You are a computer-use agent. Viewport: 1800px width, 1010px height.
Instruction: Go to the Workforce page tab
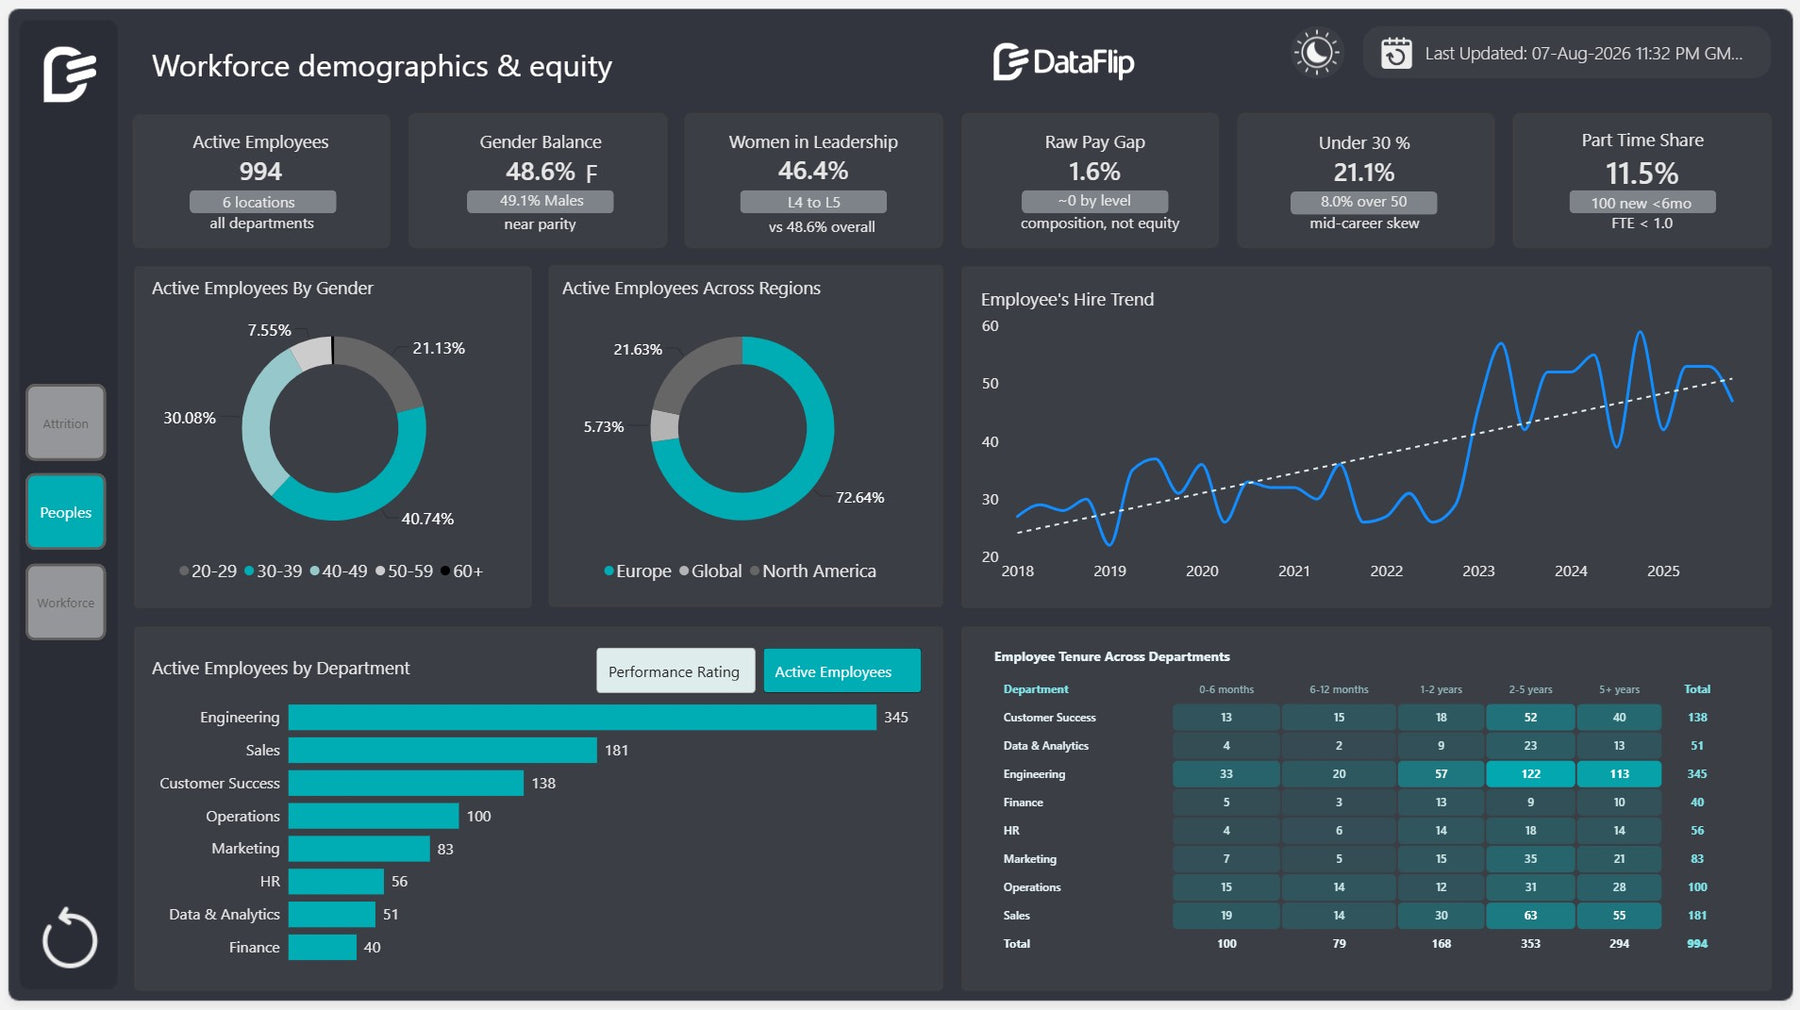pos(66,602)
